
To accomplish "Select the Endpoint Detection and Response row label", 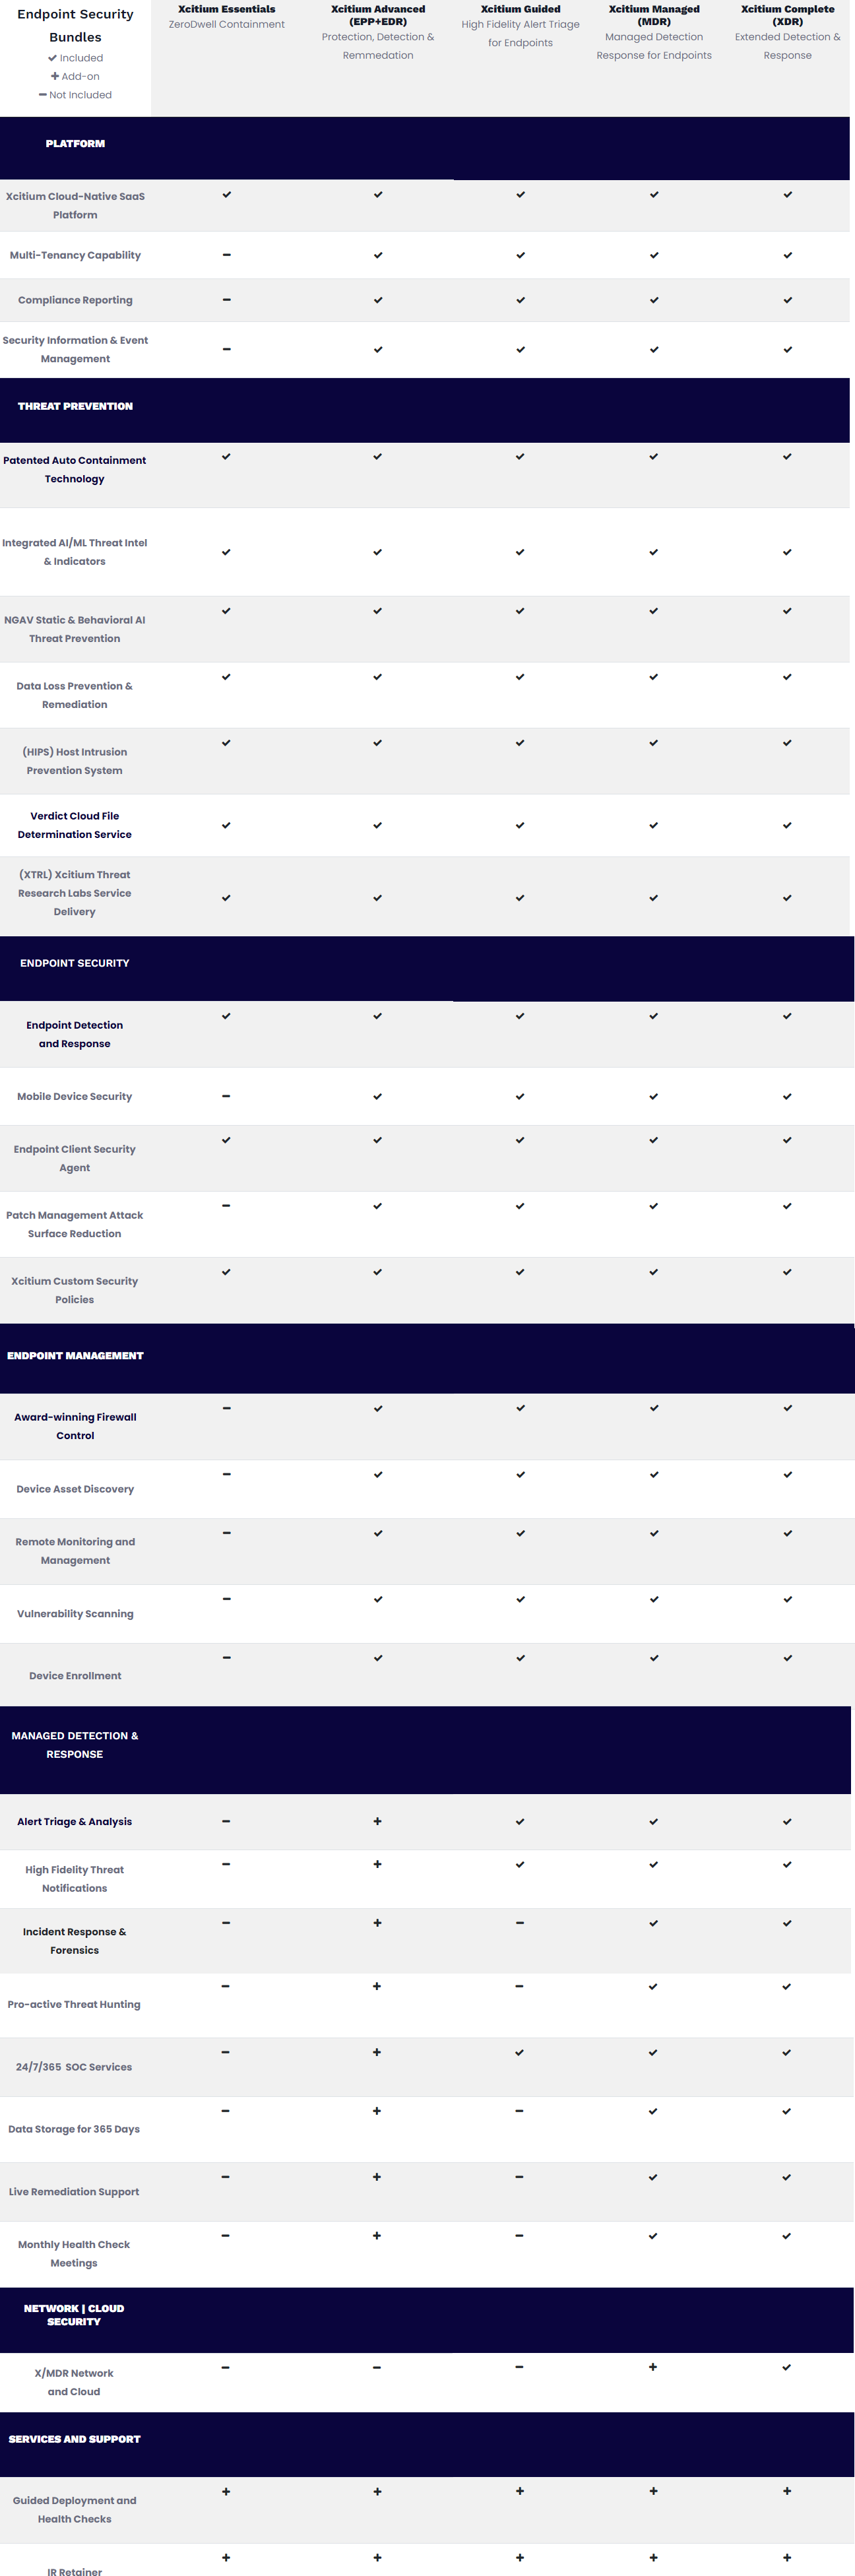I will coord(75,1034).
